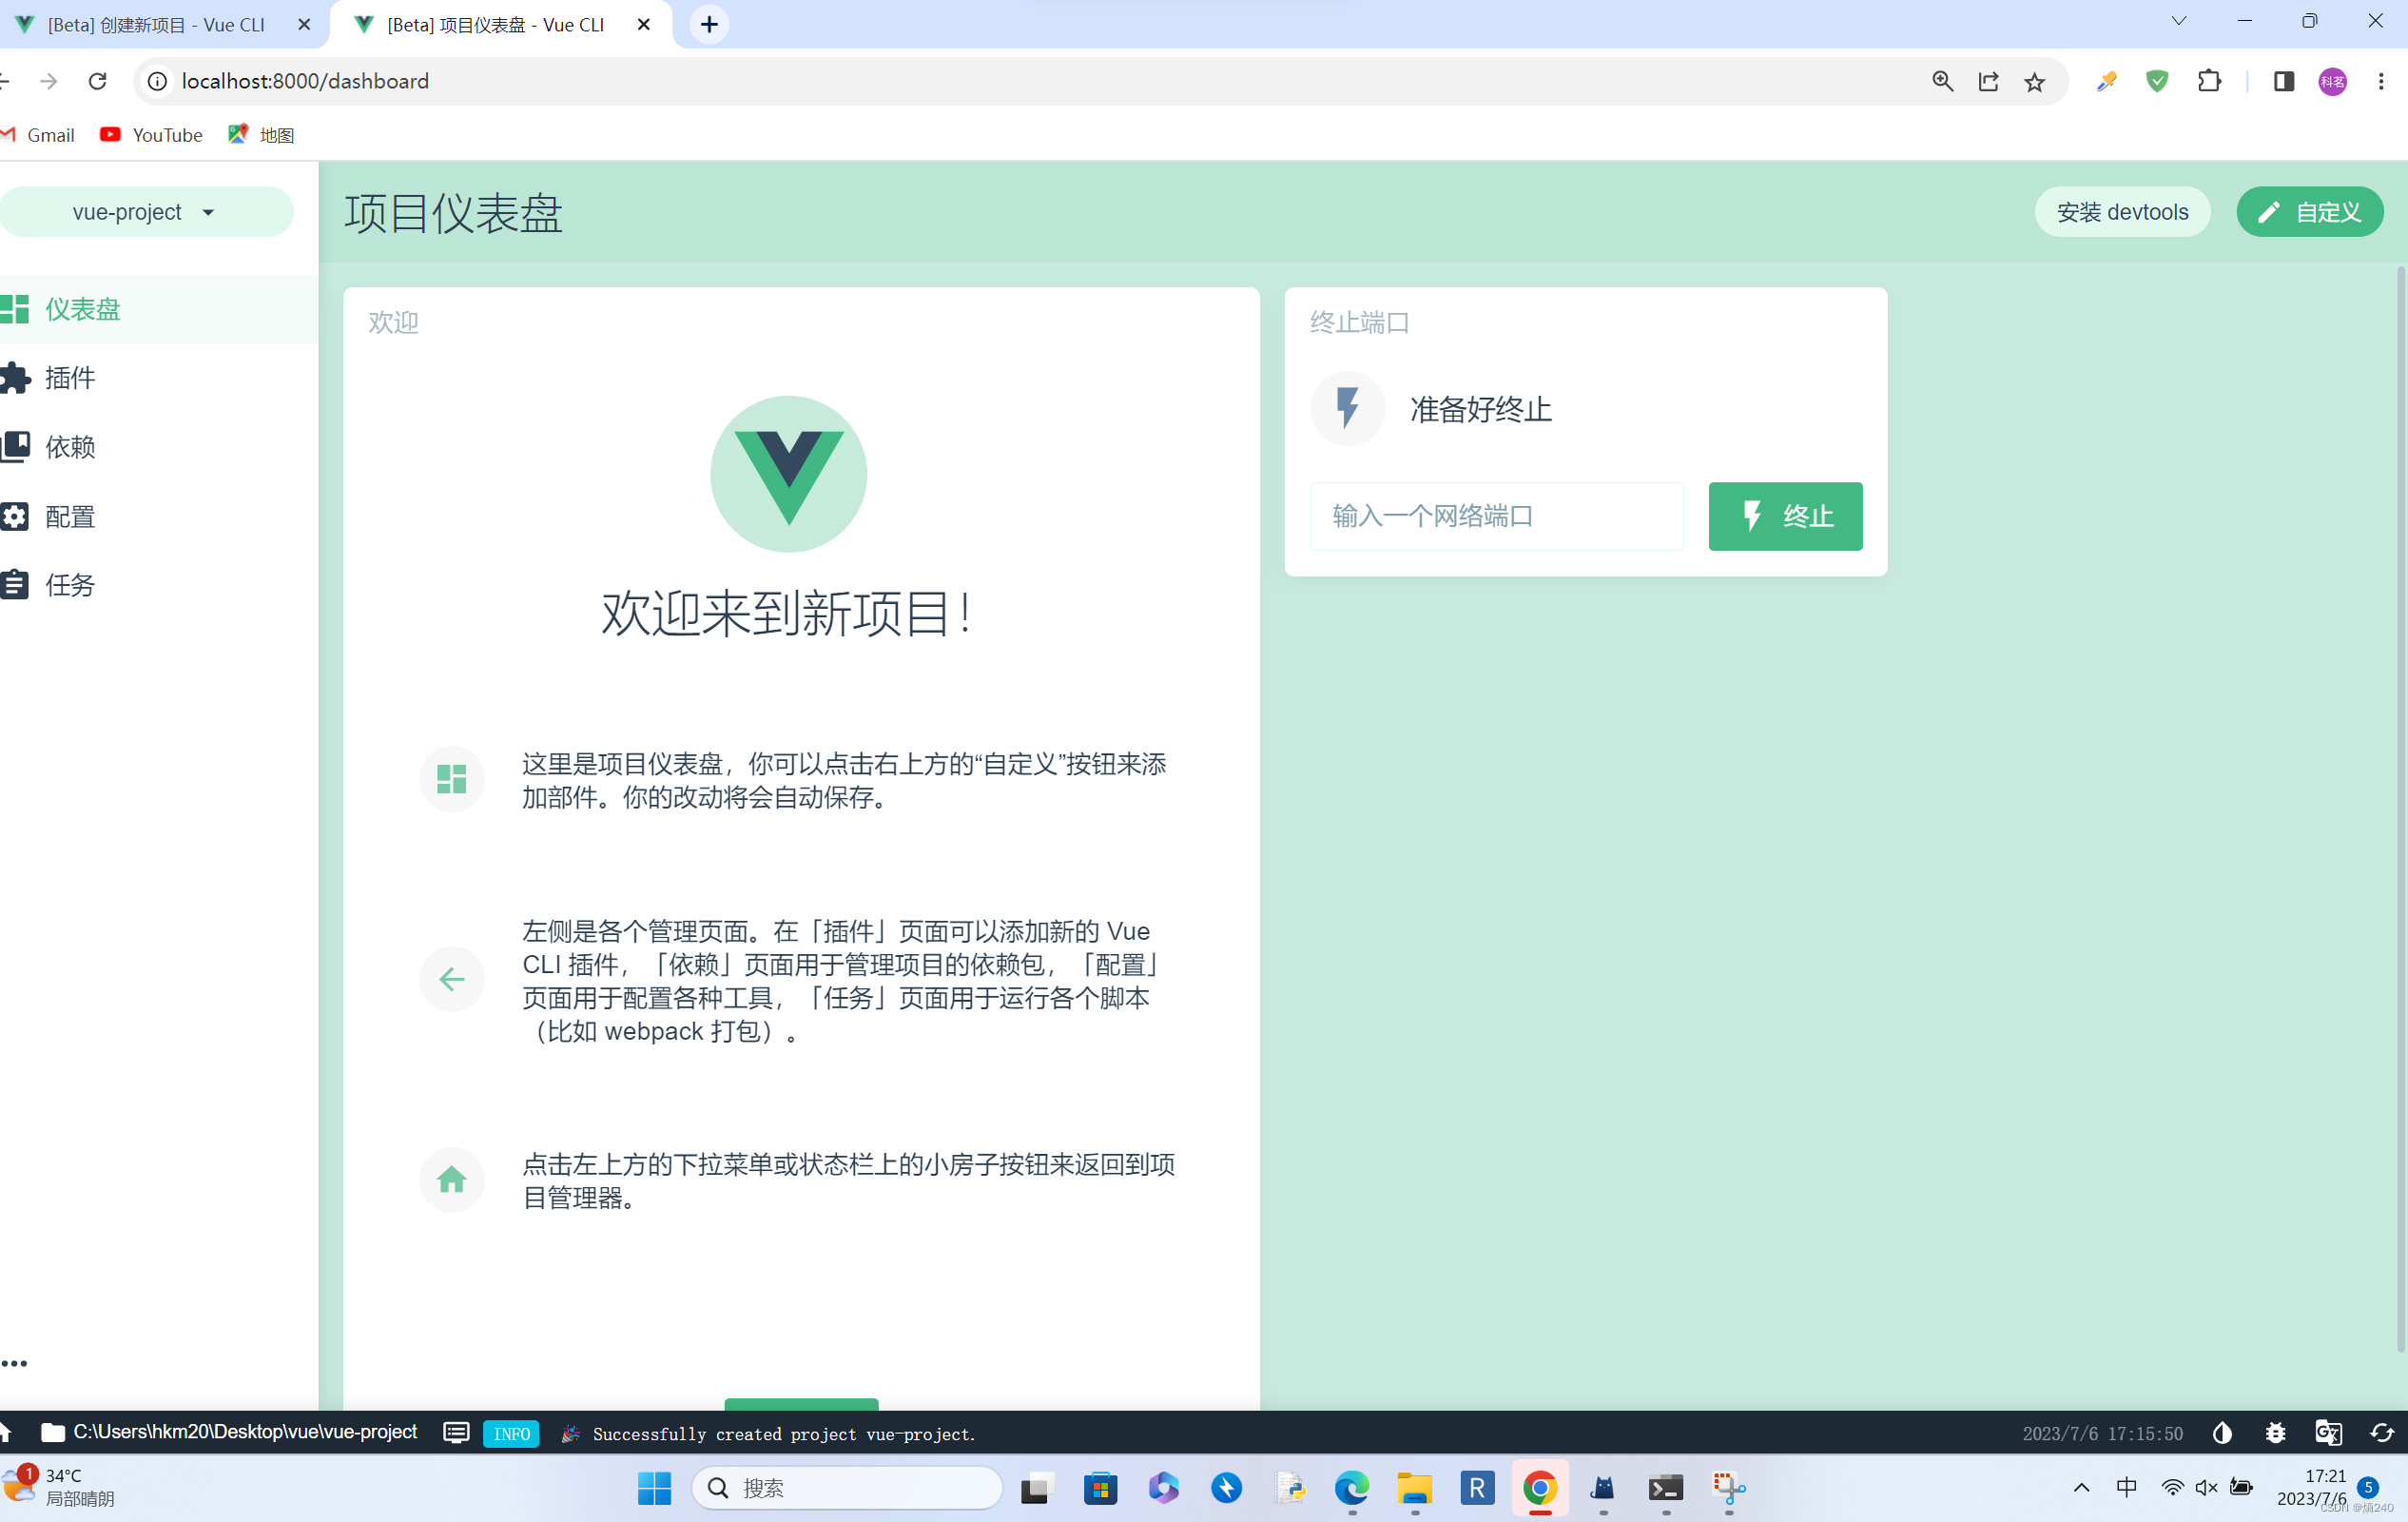Open a new browser tab
This screenshot has height=1522, width=2408.
click(x=709, y=24)
